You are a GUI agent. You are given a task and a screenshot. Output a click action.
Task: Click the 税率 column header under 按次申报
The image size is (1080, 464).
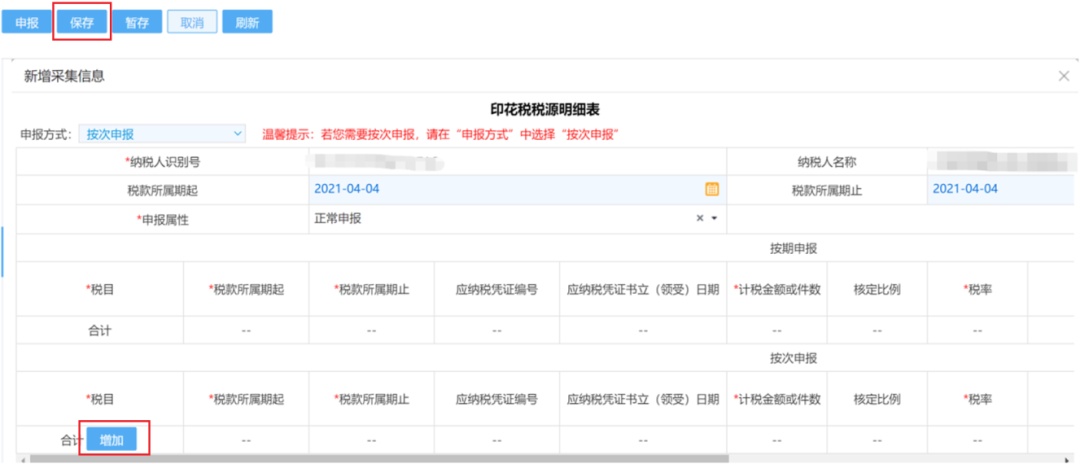[977, 399]
